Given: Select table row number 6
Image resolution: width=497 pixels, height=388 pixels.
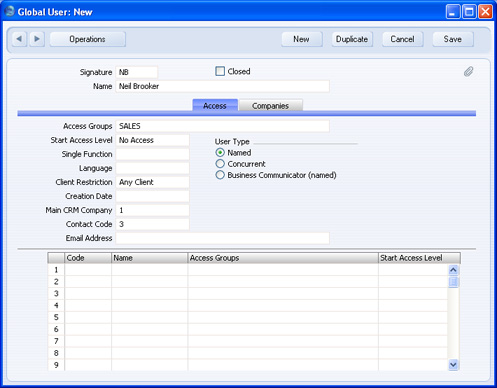Looking at the screenshot, I should 56,329.
